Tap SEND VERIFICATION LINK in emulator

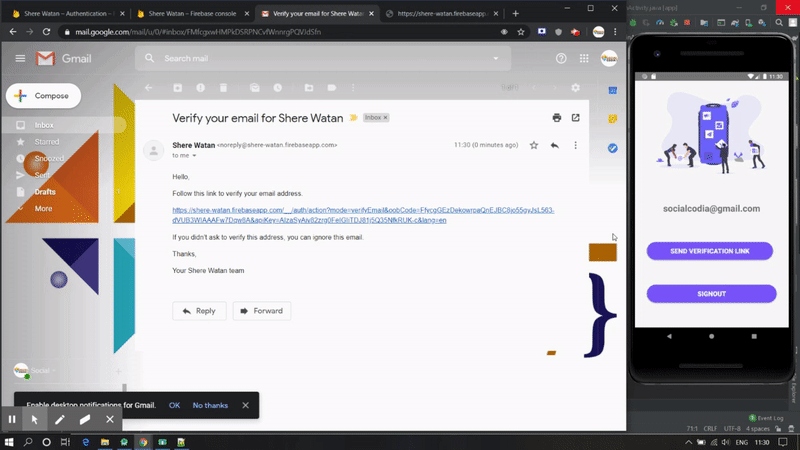click(710, 251)
